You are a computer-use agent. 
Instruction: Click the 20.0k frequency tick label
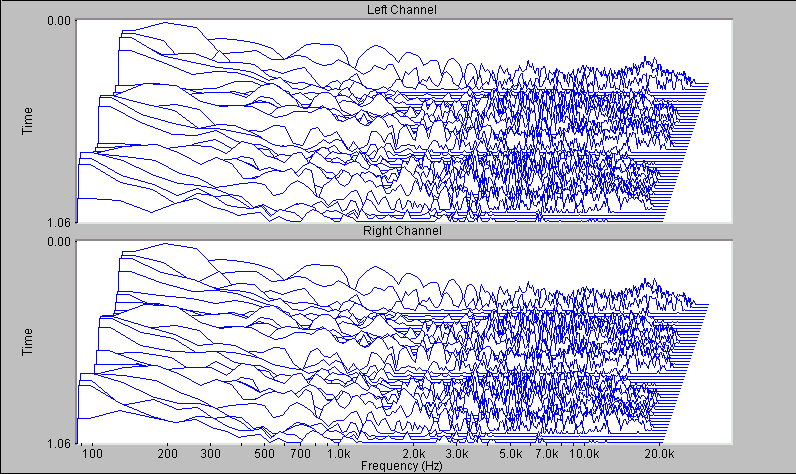pos(658,453)
